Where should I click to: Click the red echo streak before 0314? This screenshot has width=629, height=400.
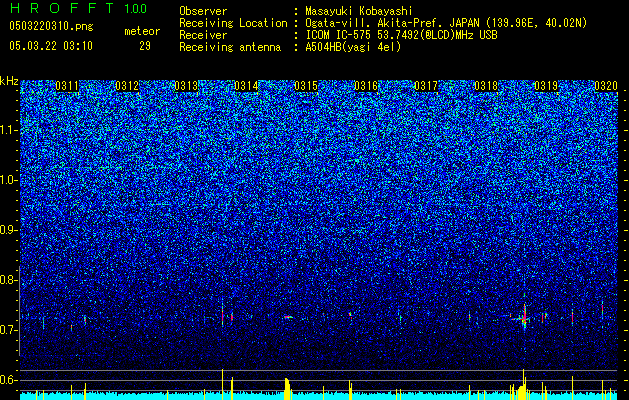222,315
